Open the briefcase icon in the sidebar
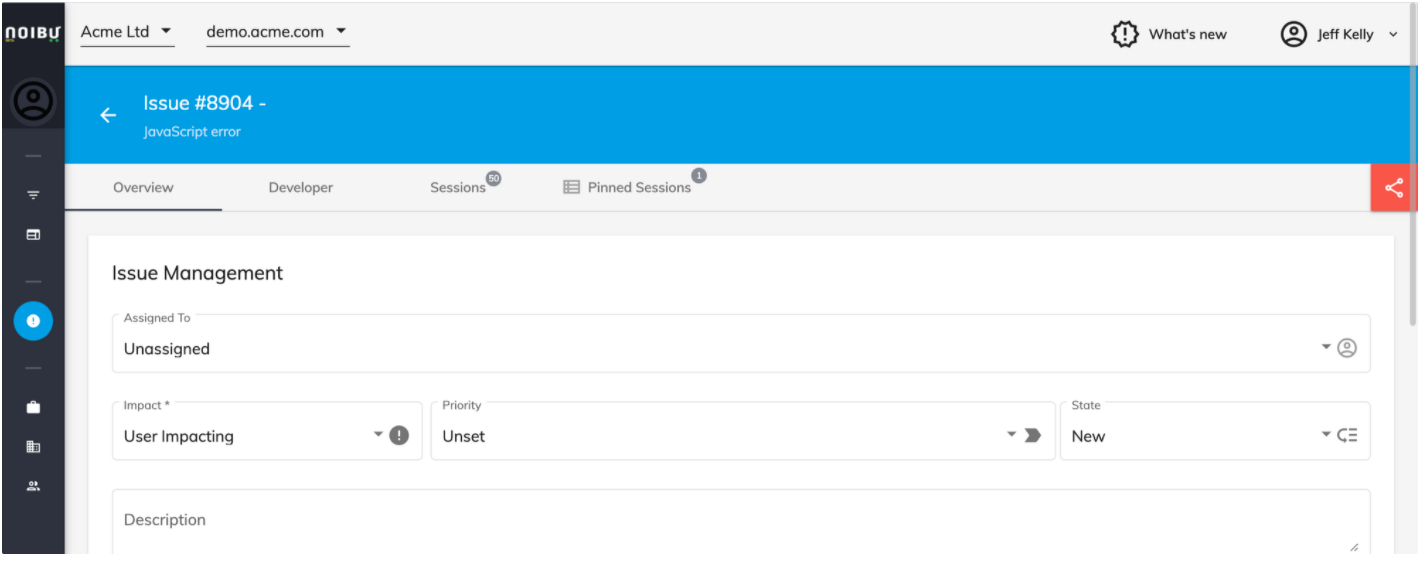This screenshot has height=562, width=1420. [x=33, y=407]
